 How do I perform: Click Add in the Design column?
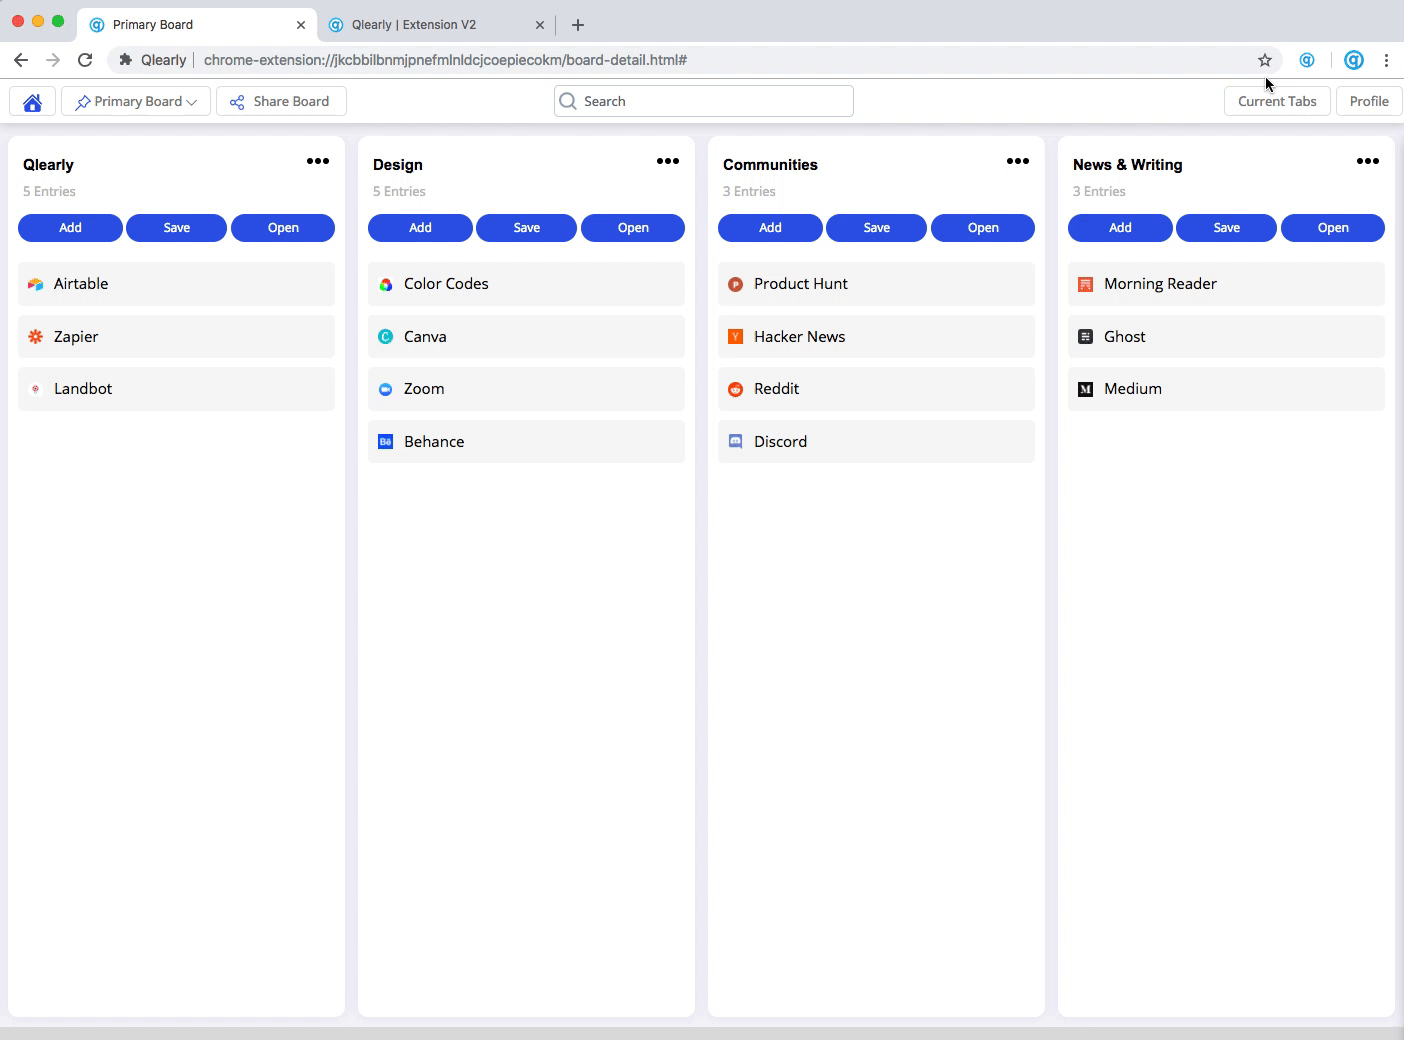click(x=420, y=228)
